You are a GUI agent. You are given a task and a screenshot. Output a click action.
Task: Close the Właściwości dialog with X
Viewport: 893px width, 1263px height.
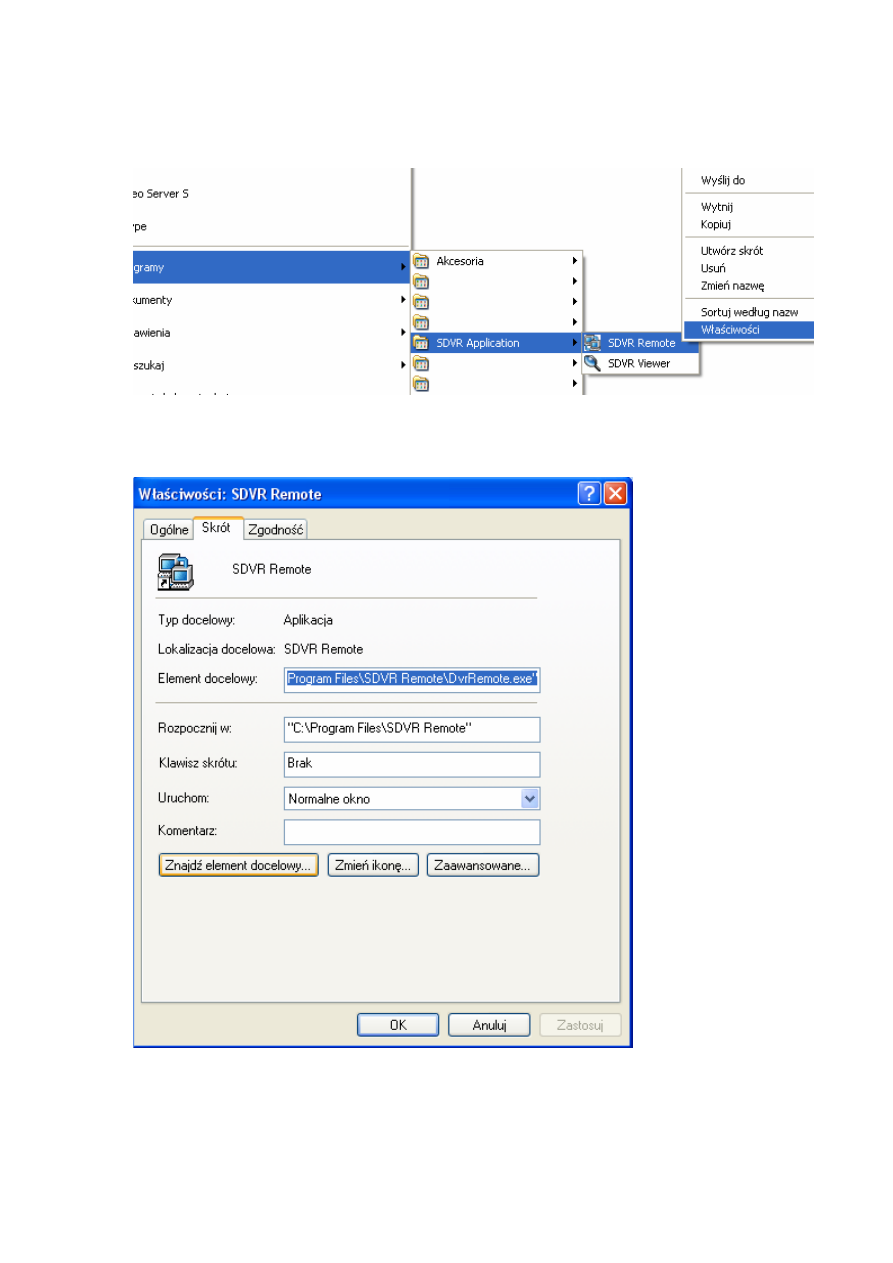(x=615, y=494)
